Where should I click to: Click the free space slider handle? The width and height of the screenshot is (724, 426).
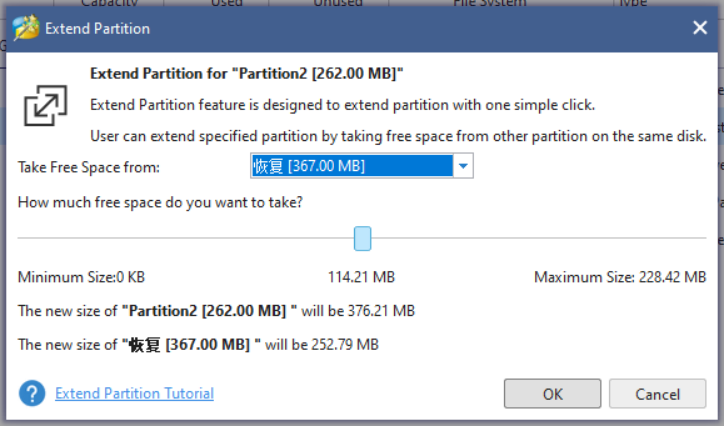pyautogui.click(x=362, y=238)
